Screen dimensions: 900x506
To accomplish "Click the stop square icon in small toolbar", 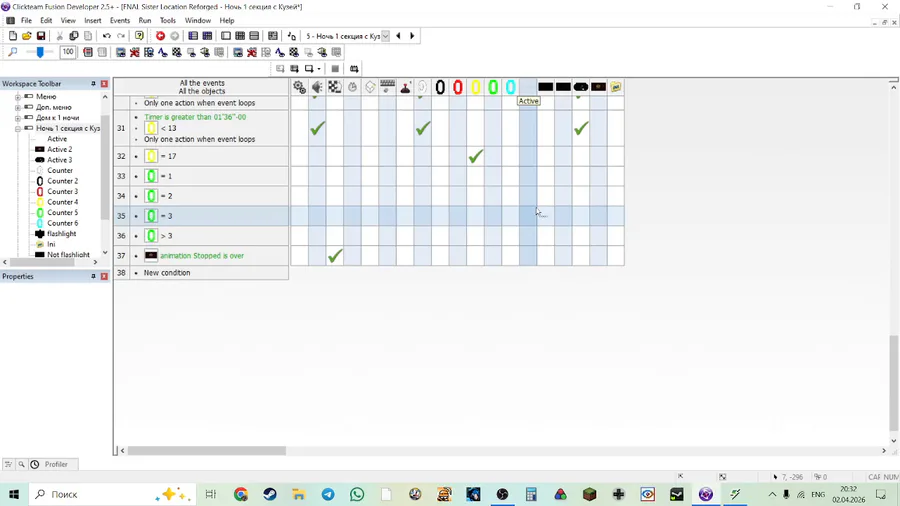I will tap(335, 69).
